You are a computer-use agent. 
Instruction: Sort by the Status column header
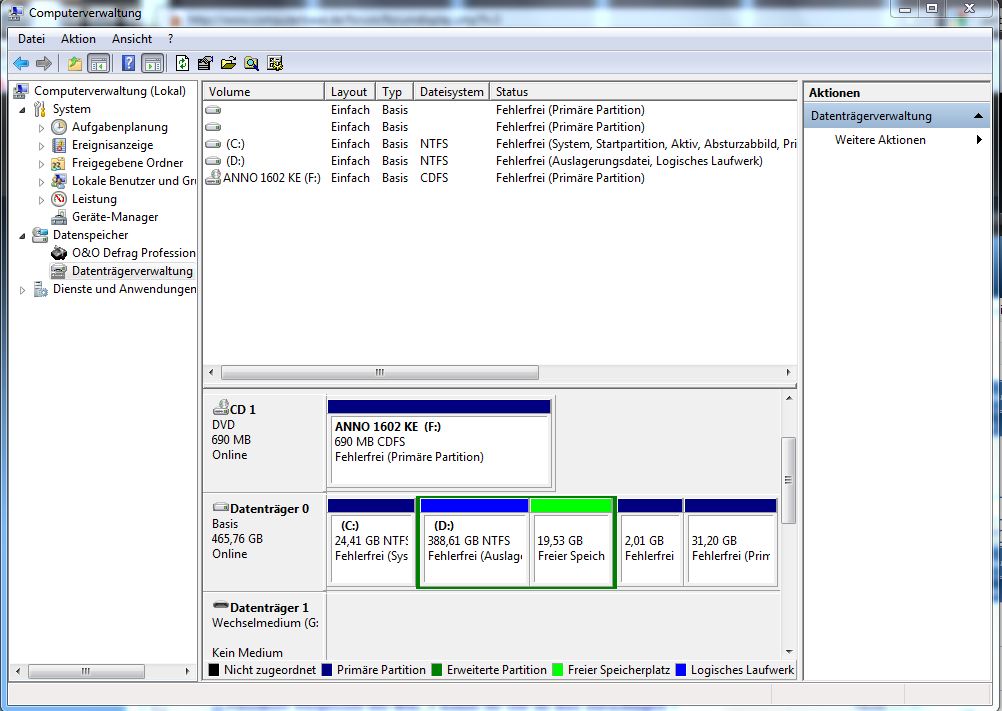(644, 91)
